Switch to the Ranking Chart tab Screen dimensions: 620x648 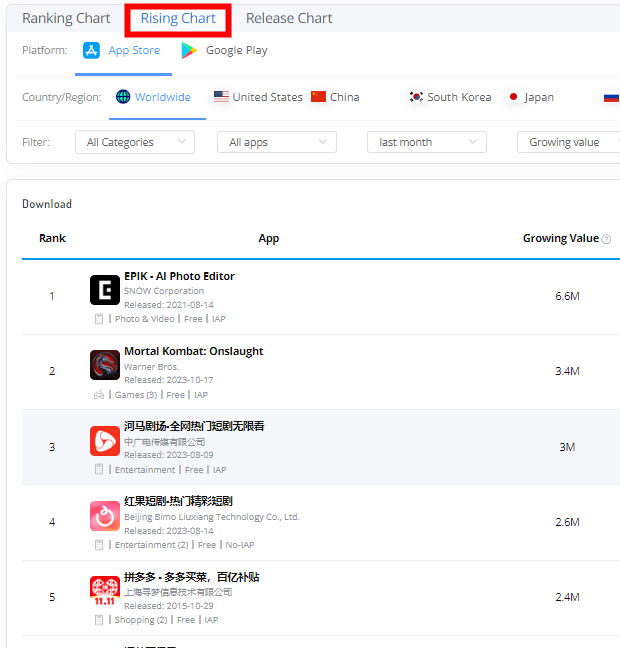coord(66,18)
